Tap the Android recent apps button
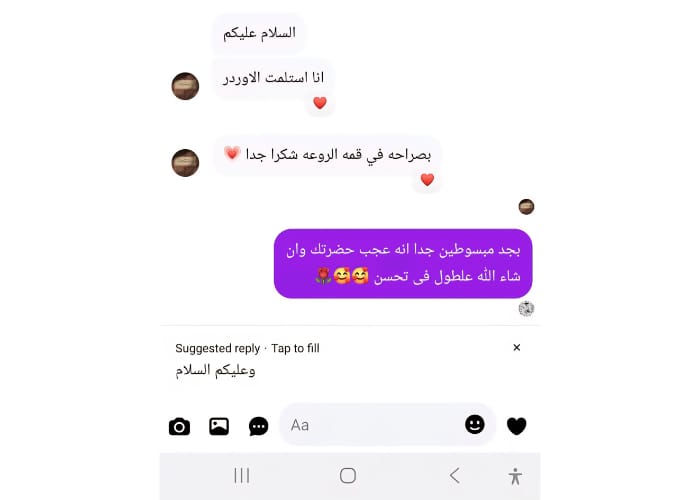Image resolution: width=700 pixels, height=500 pixels. click(242, 475)
